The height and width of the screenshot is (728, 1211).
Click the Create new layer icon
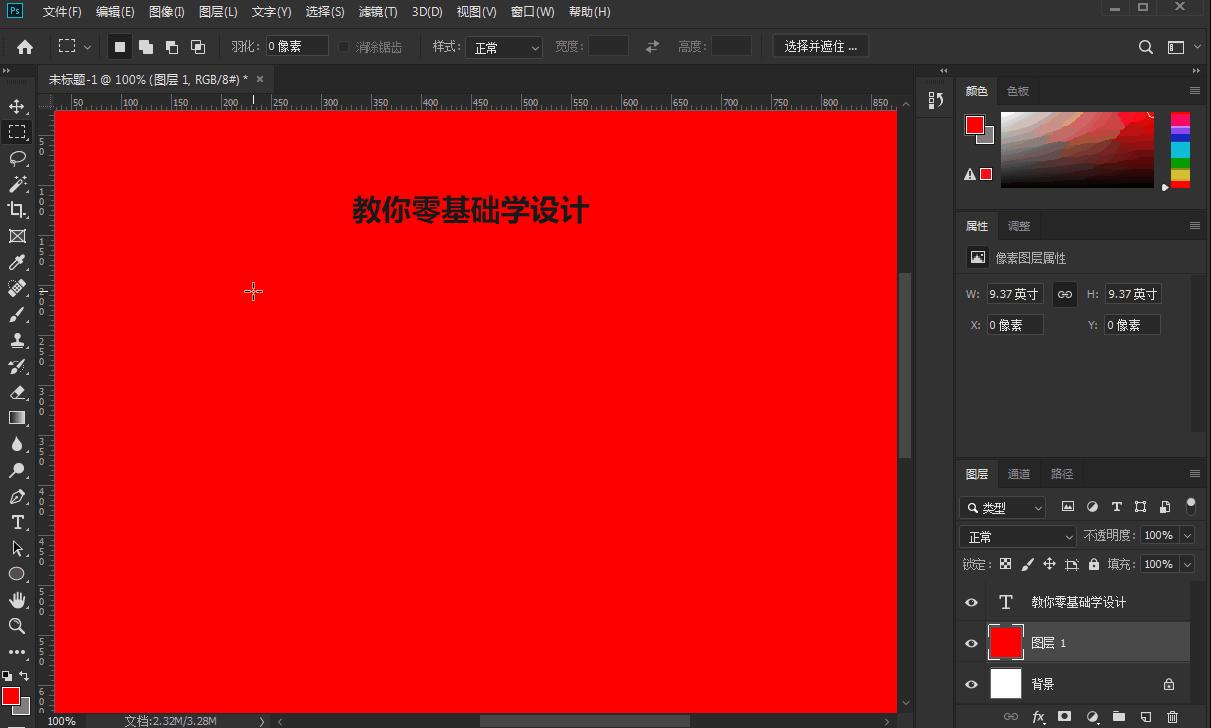[1145, 717]
